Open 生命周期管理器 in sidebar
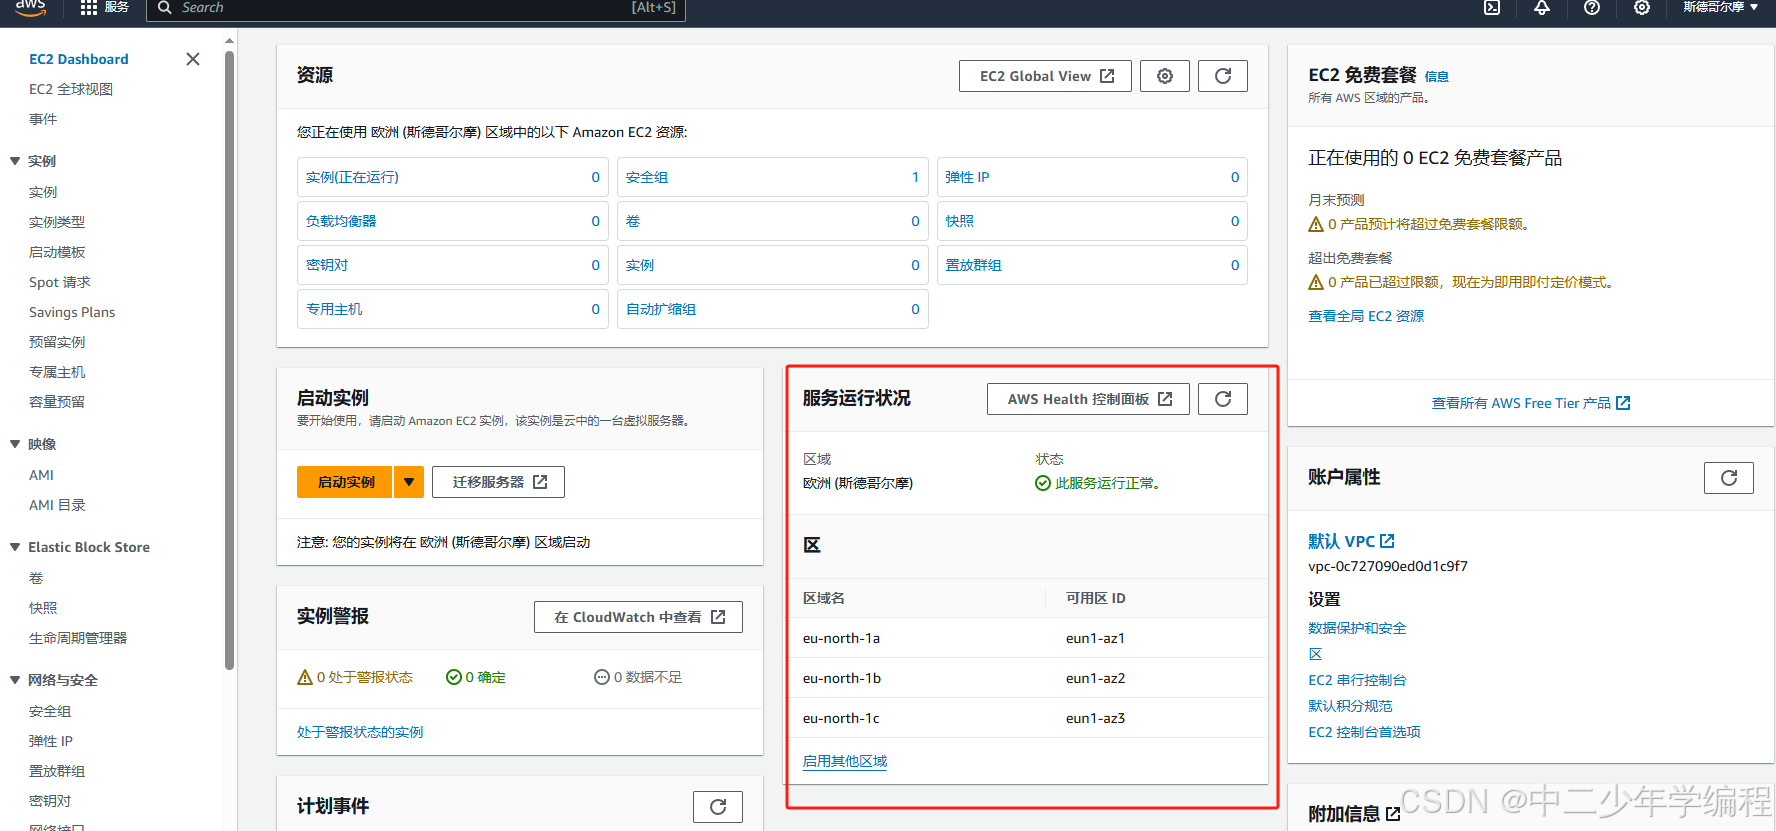The width and height of the screenshot is (1776, 831). click(78, 638)
